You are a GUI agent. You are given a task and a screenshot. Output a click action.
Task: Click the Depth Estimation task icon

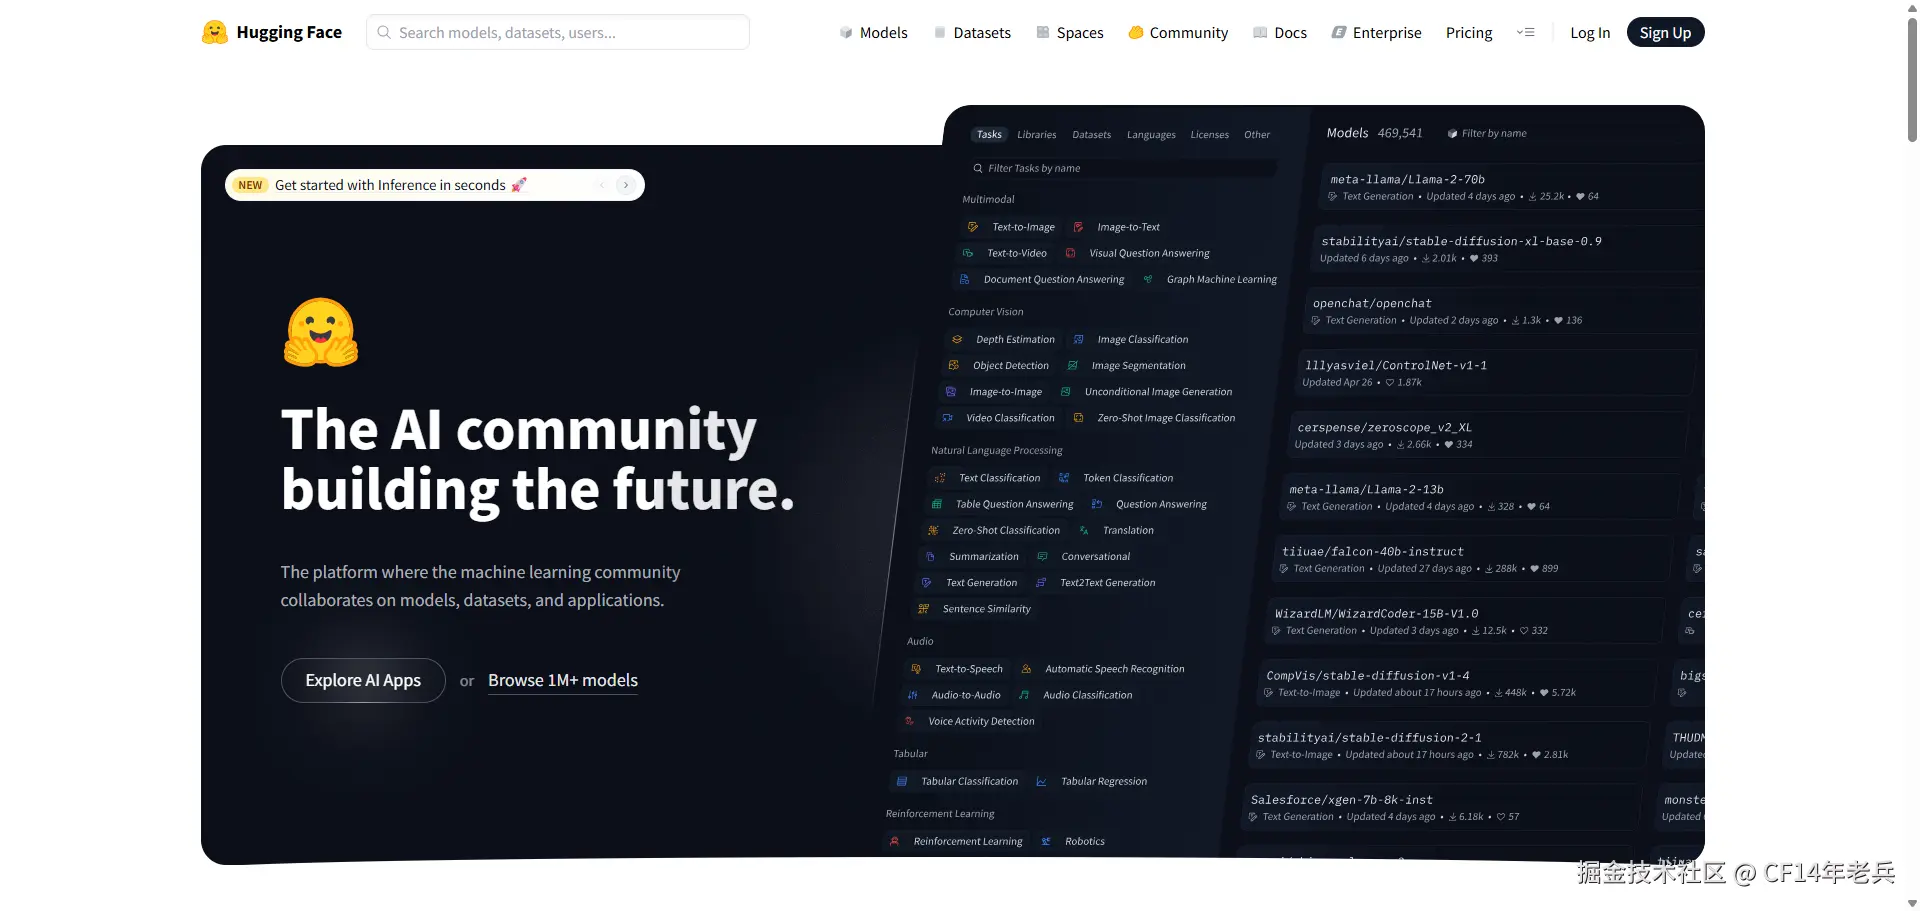coord(957,340)
